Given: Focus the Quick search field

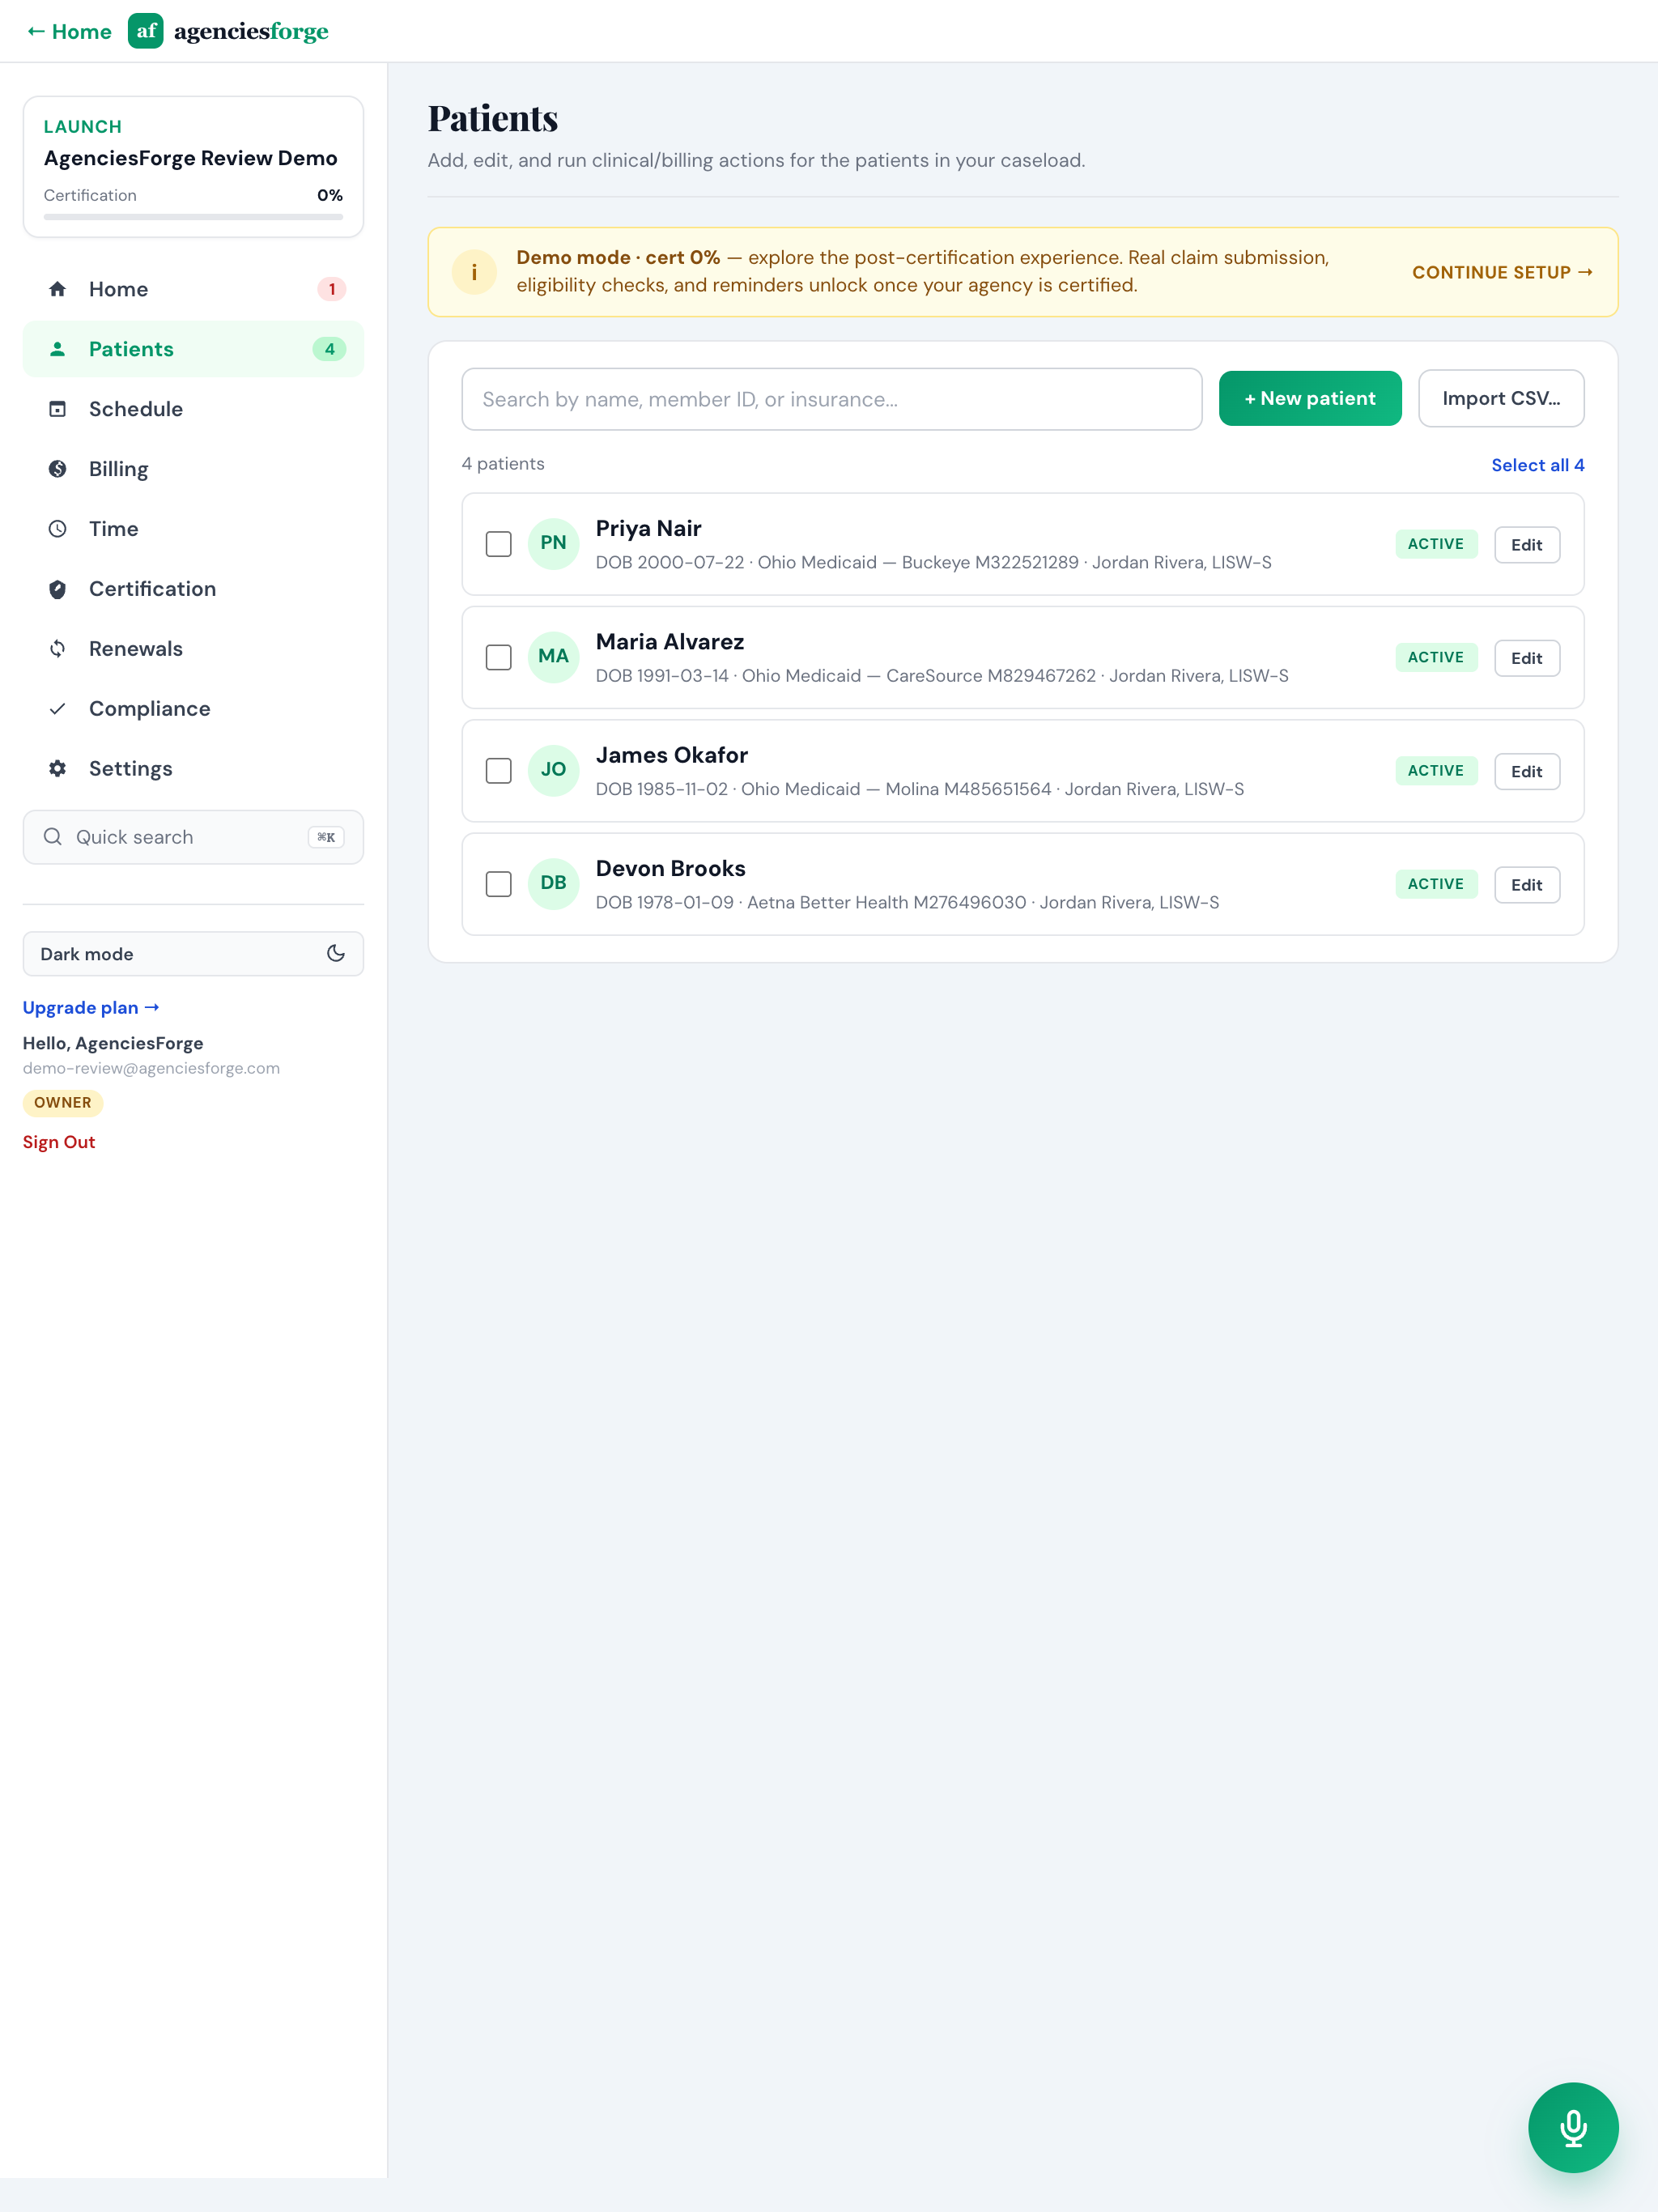Looking at the screenshot, I should [193, 837].
